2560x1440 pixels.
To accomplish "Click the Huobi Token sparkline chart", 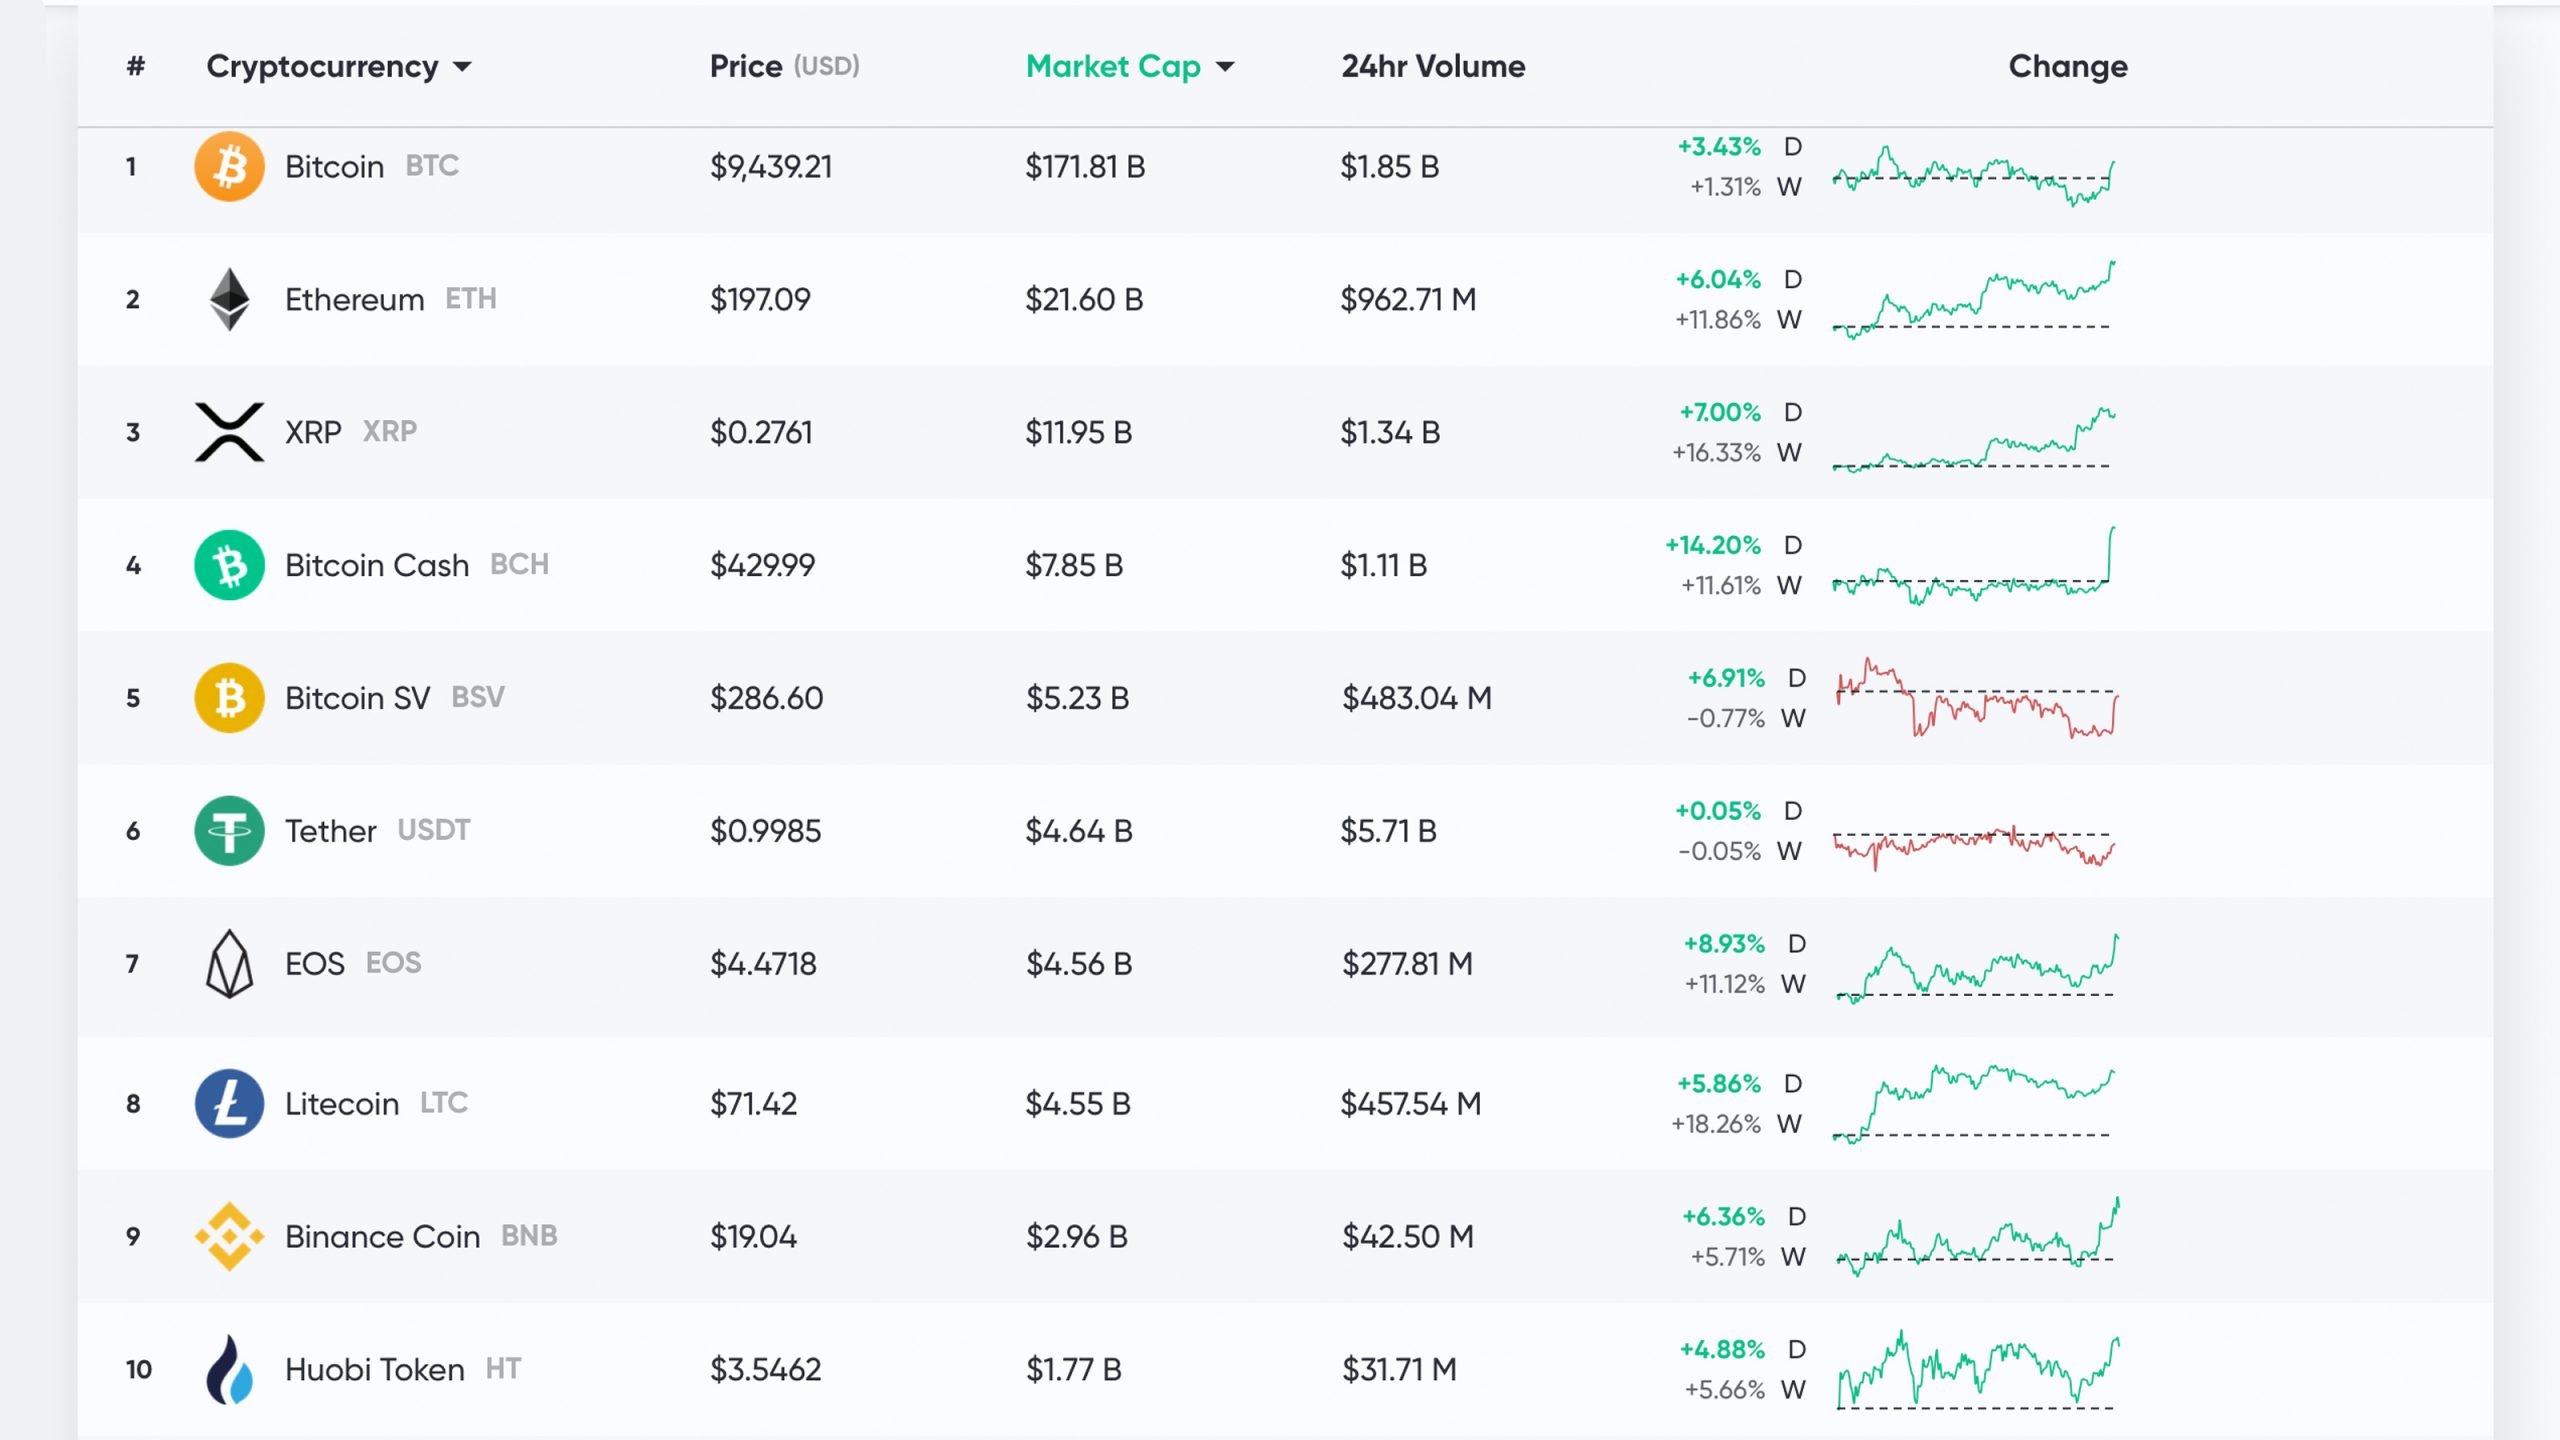I will coord(1977,1370).
